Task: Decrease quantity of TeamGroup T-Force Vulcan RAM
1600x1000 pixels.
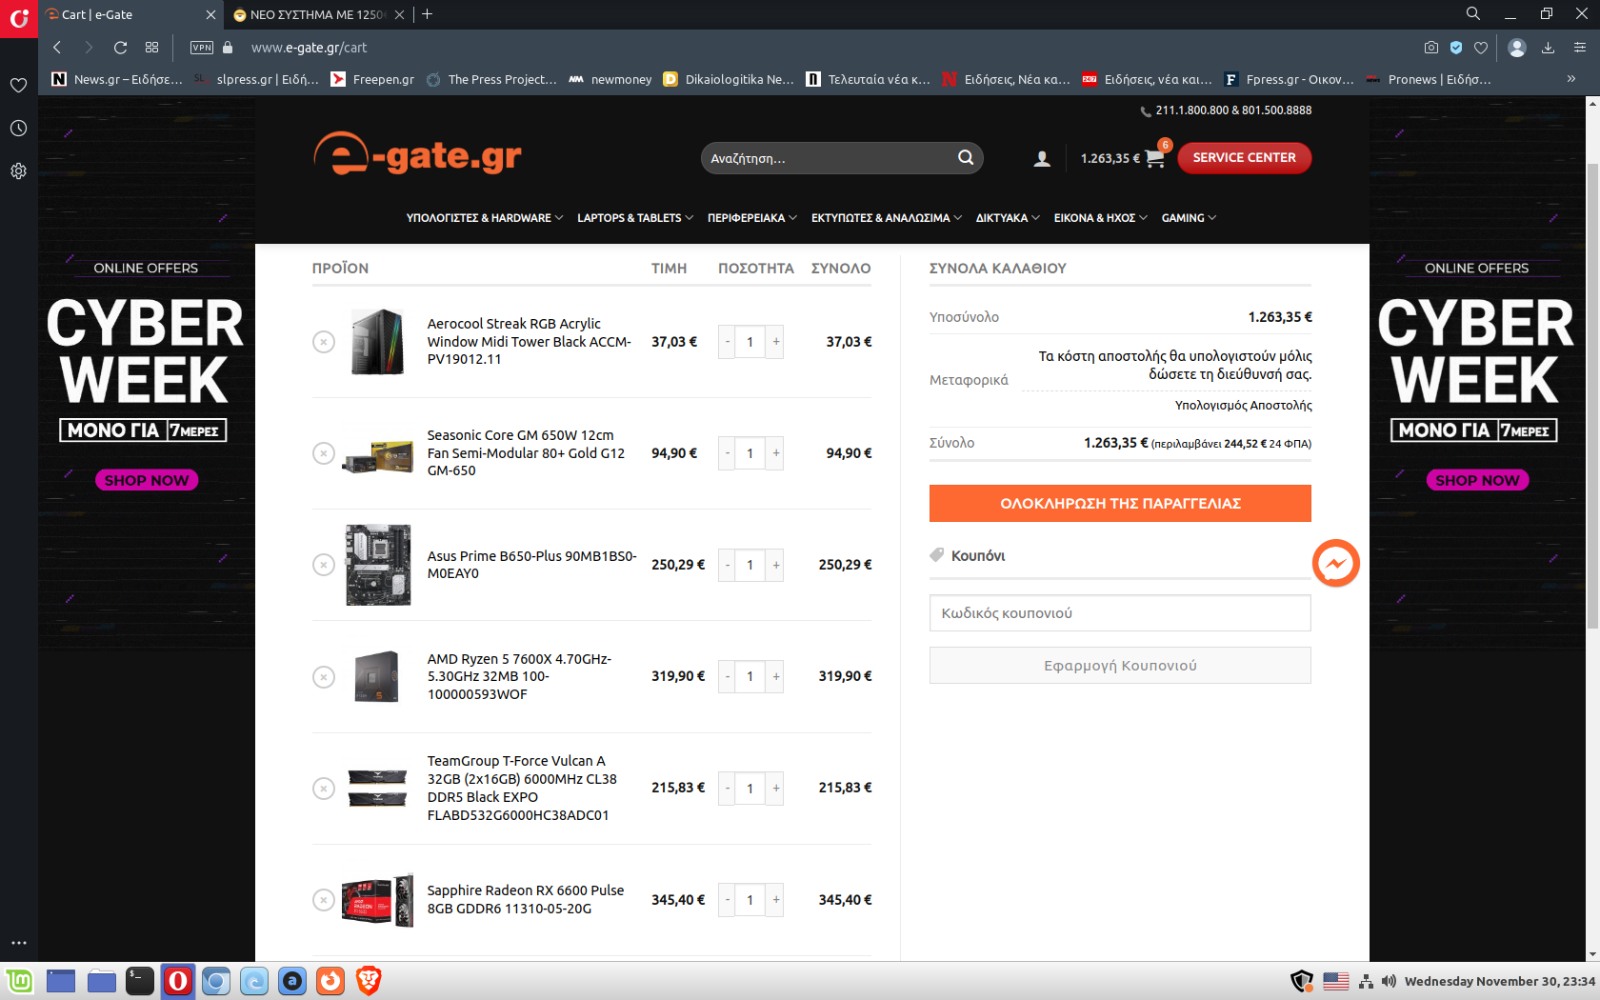Action: (x=727, y=788)
